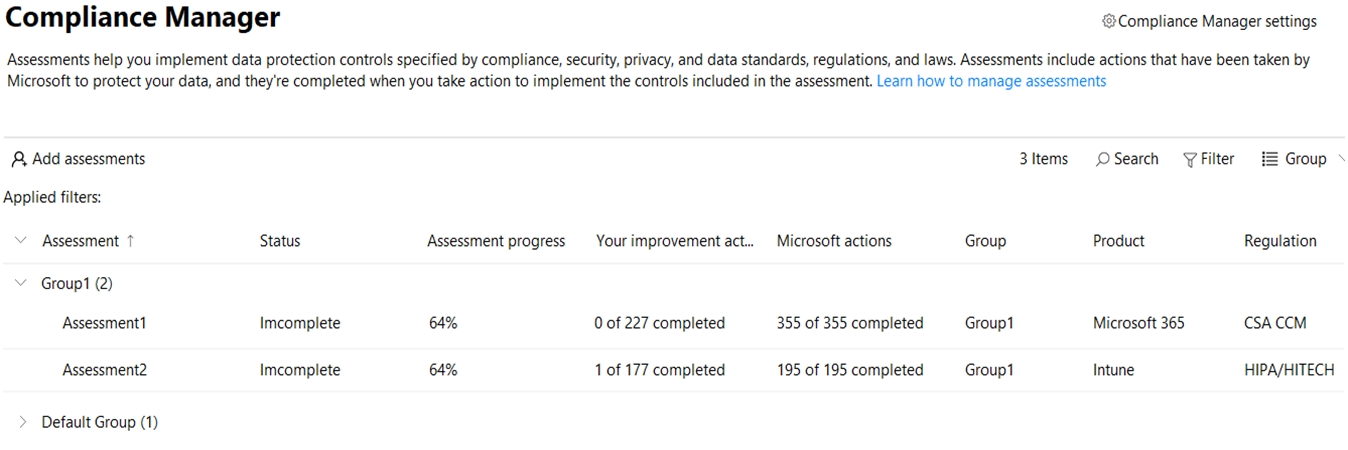Click the Add assessments person icon
The height and width of the screenshot is (450, 1348).
[x=19, y=159]
